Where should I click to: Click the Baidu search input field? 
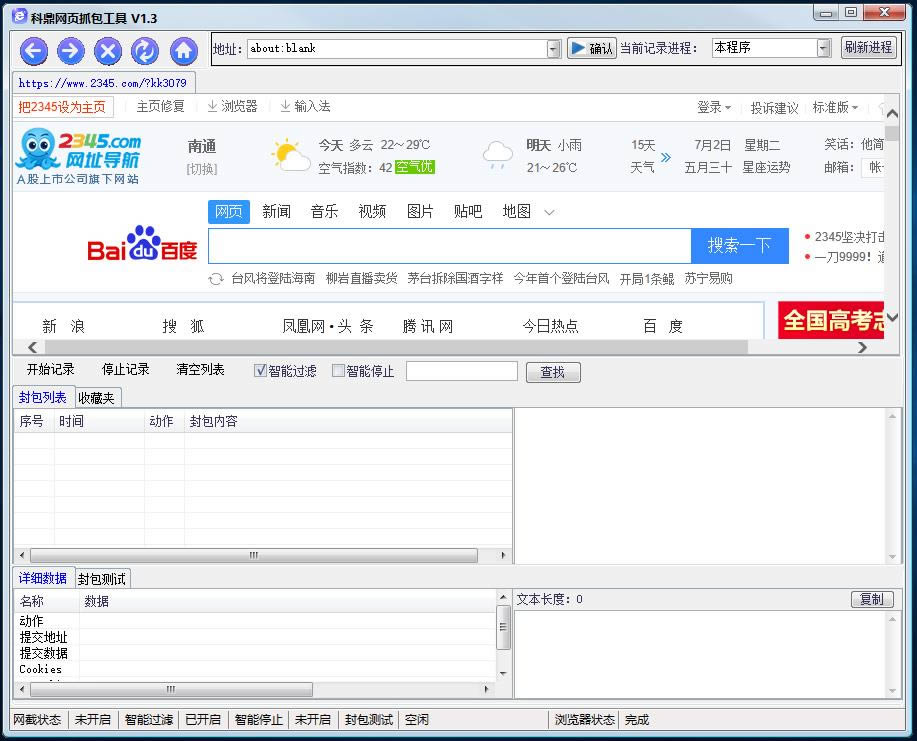449,246
